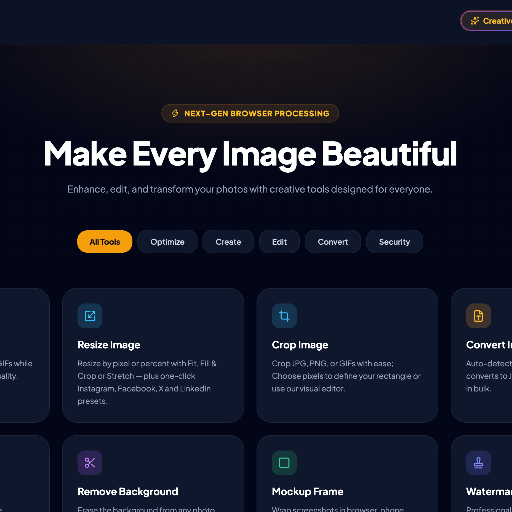Click the Crop Image tool icon
Viewport: 512px width, 512px height.
pos(284,316)
